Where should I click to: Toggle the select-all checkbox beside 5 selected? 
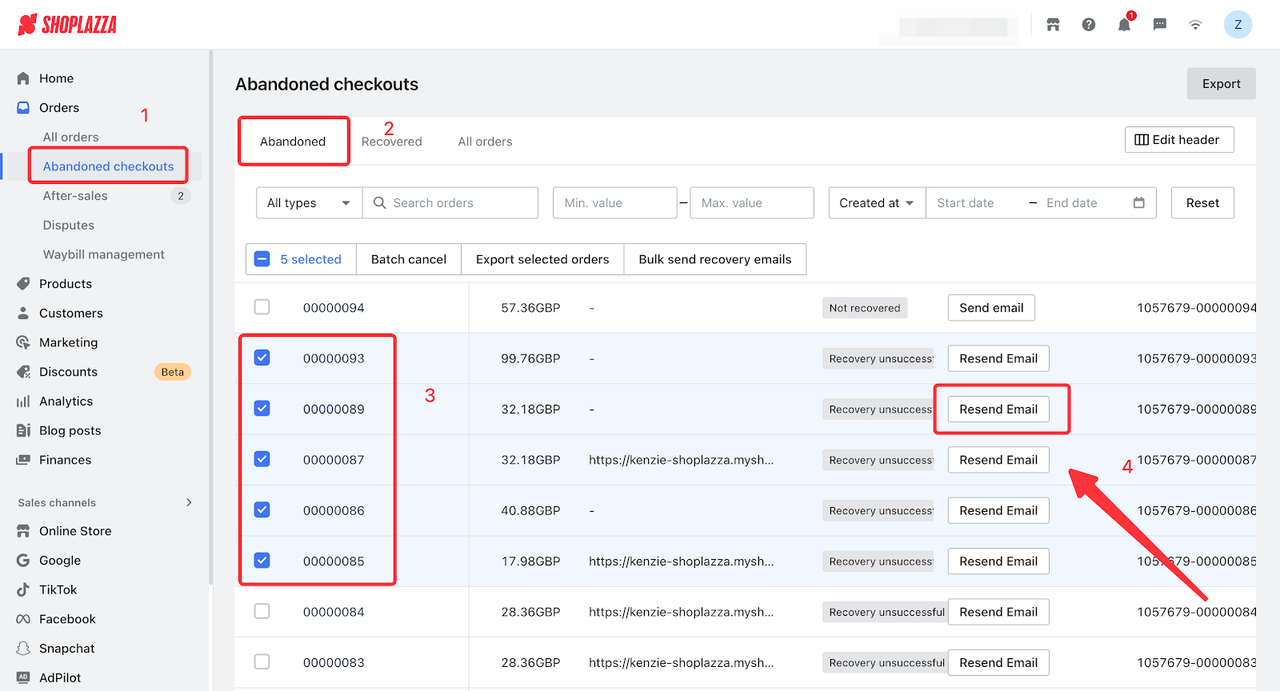[262, 259]
